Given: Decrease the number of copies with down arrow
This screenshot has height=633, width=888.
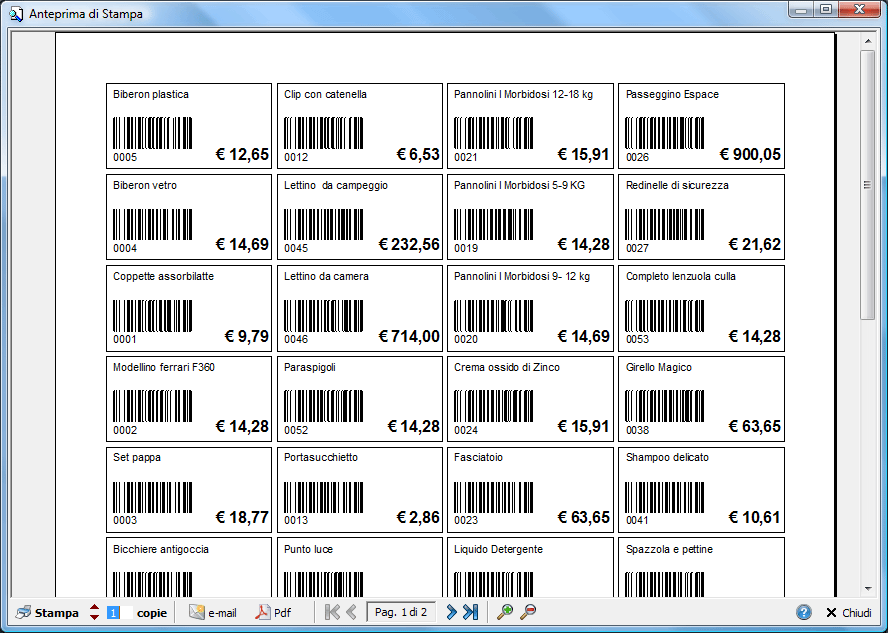Looking at the screenshot, I should 95,617.
